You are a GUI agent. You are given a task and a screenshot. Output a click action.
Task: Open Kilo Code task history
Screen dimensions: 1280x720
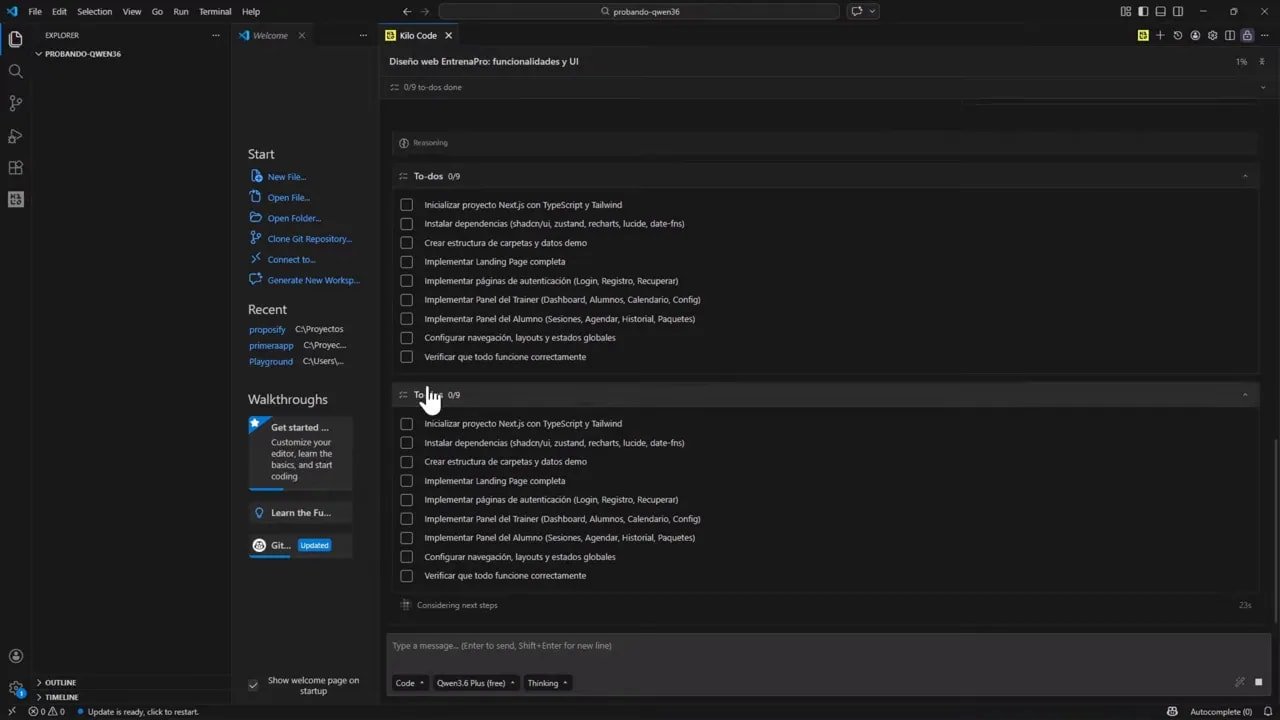pos(1177,35)
